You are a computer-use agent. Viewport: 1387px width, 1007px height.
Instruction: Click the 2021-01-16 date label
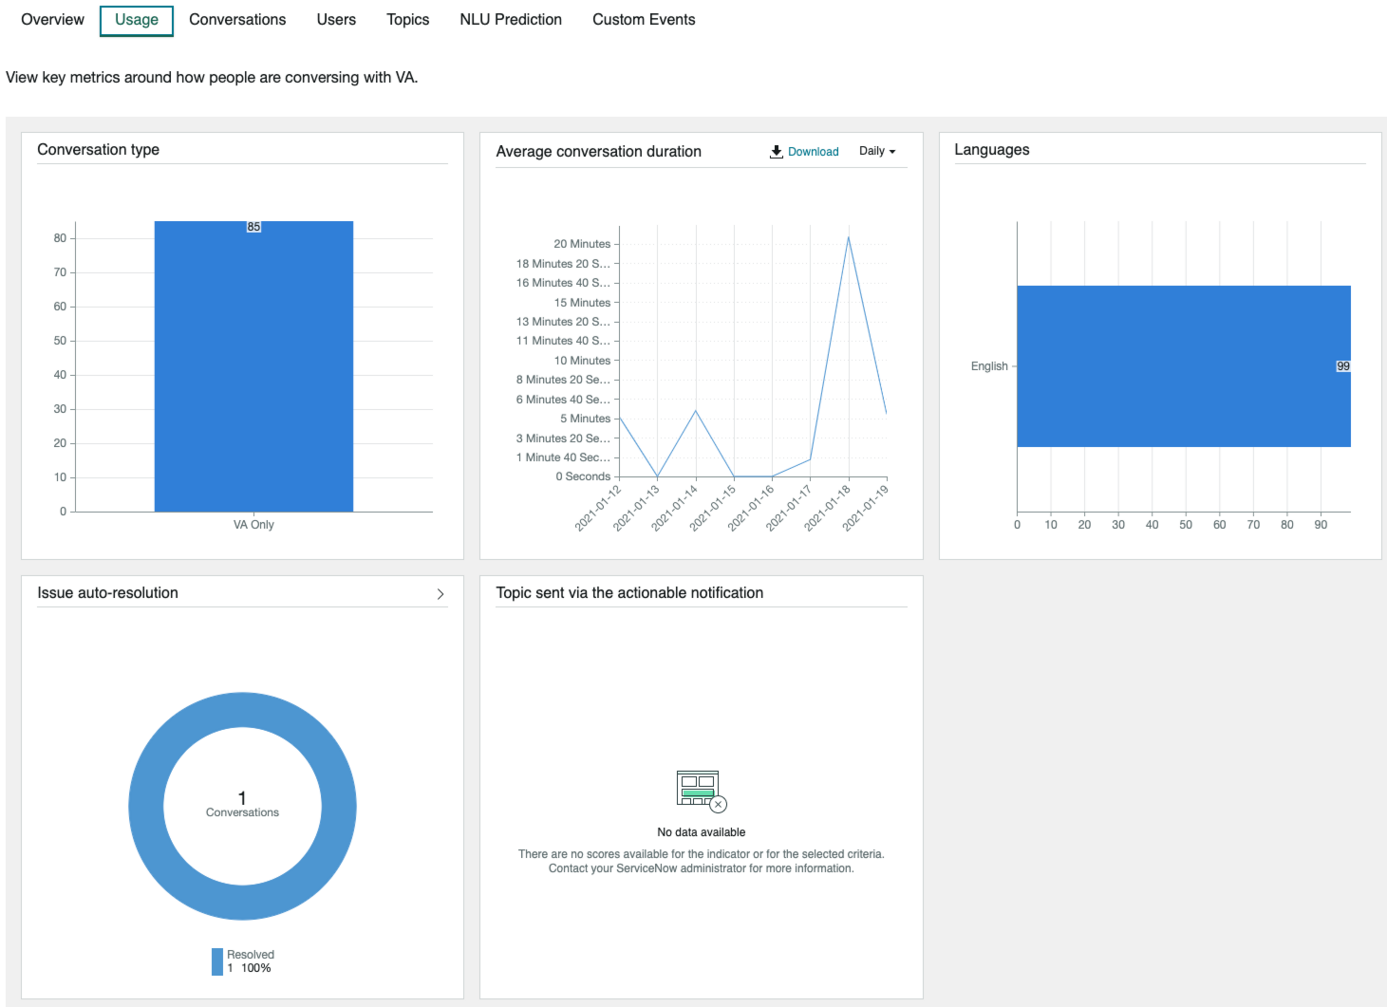[x=751, y=507]
